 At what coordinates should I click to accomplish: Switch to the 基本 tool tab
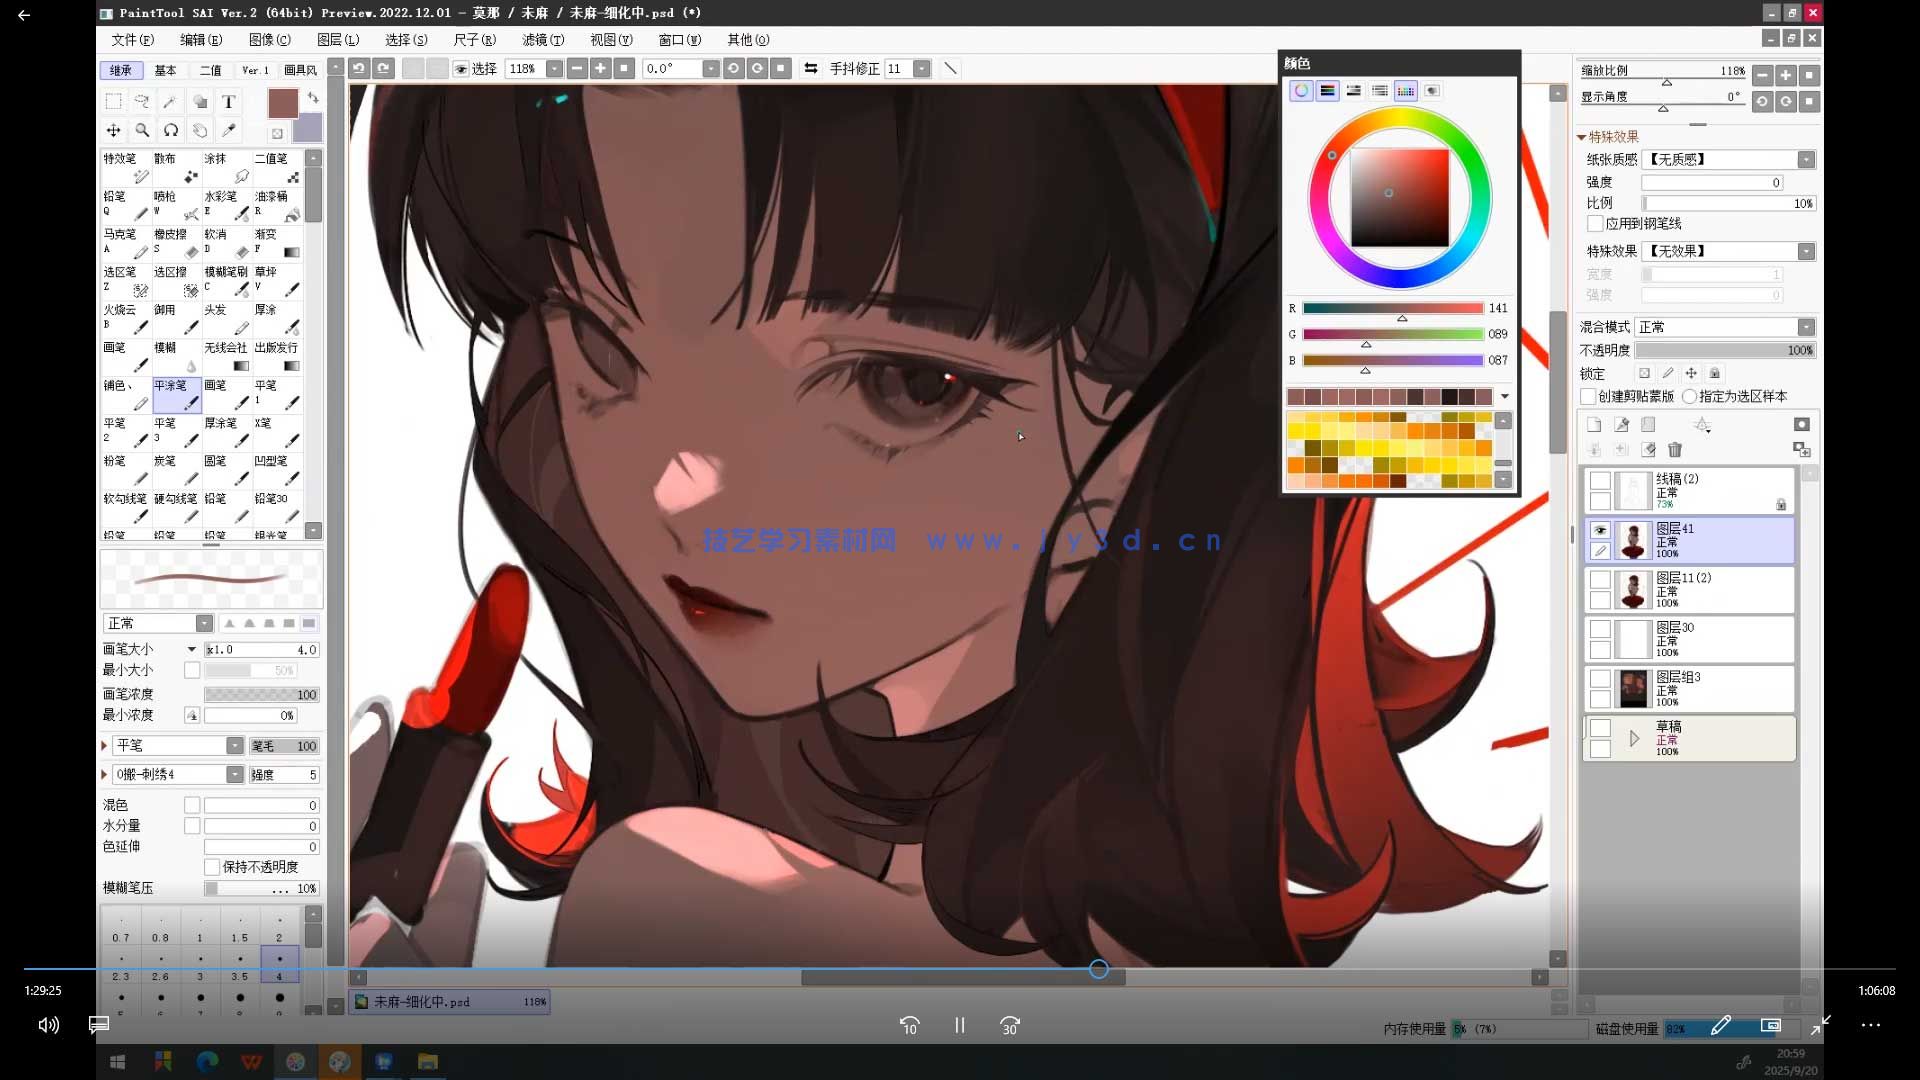[x=165, y=70]
